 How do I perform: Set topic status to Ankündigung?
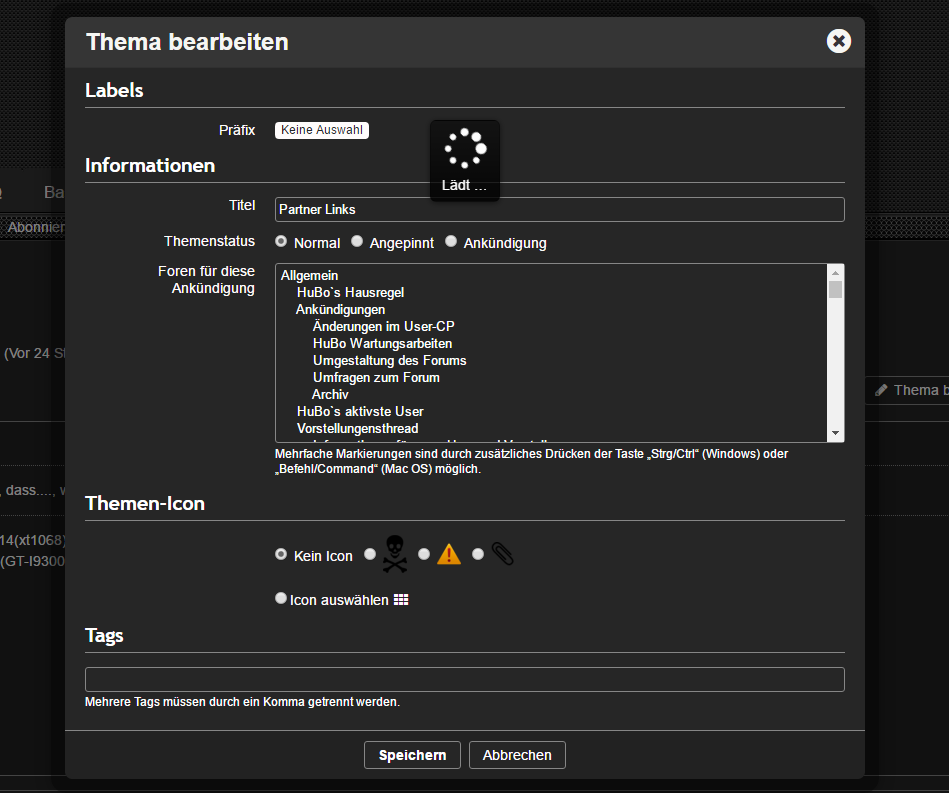tap(451, 242)
